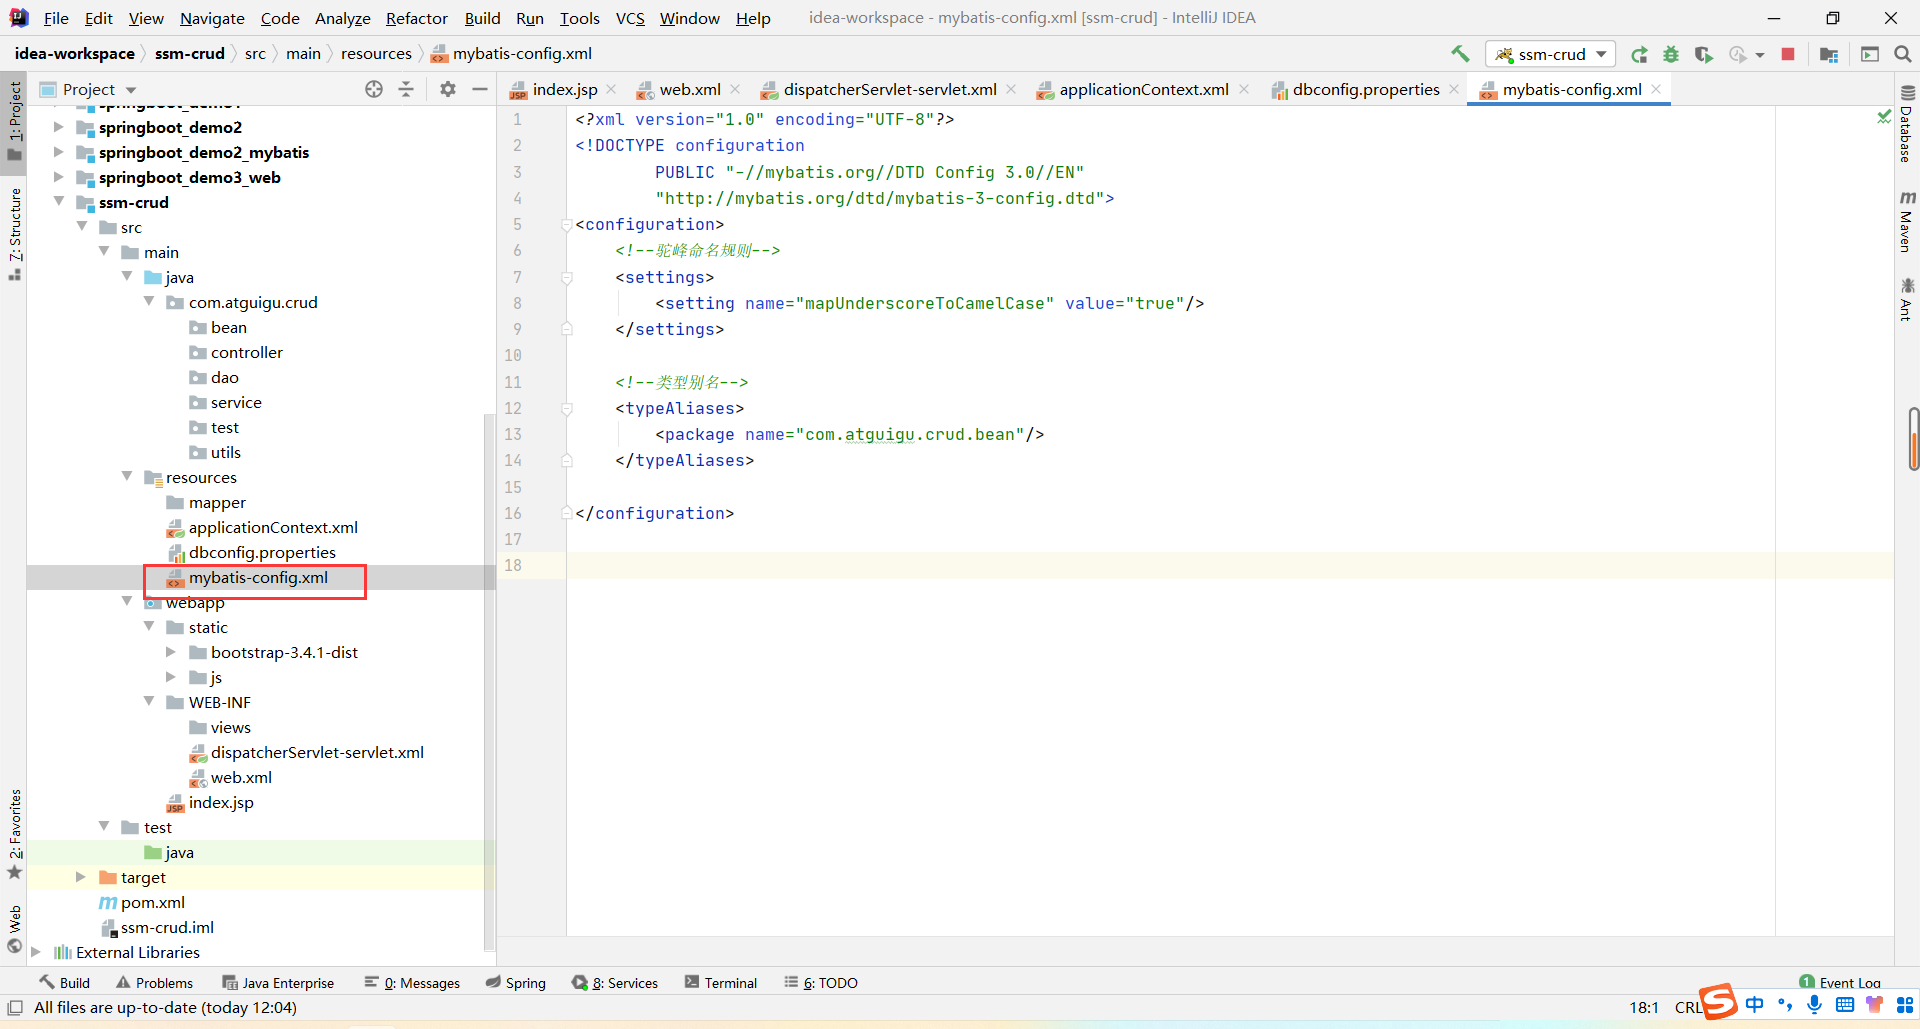The width and height of the screenshot is (1920, 1029).
Task: Switch to the applicationContext.xml tab
Action: (1143, 89)
